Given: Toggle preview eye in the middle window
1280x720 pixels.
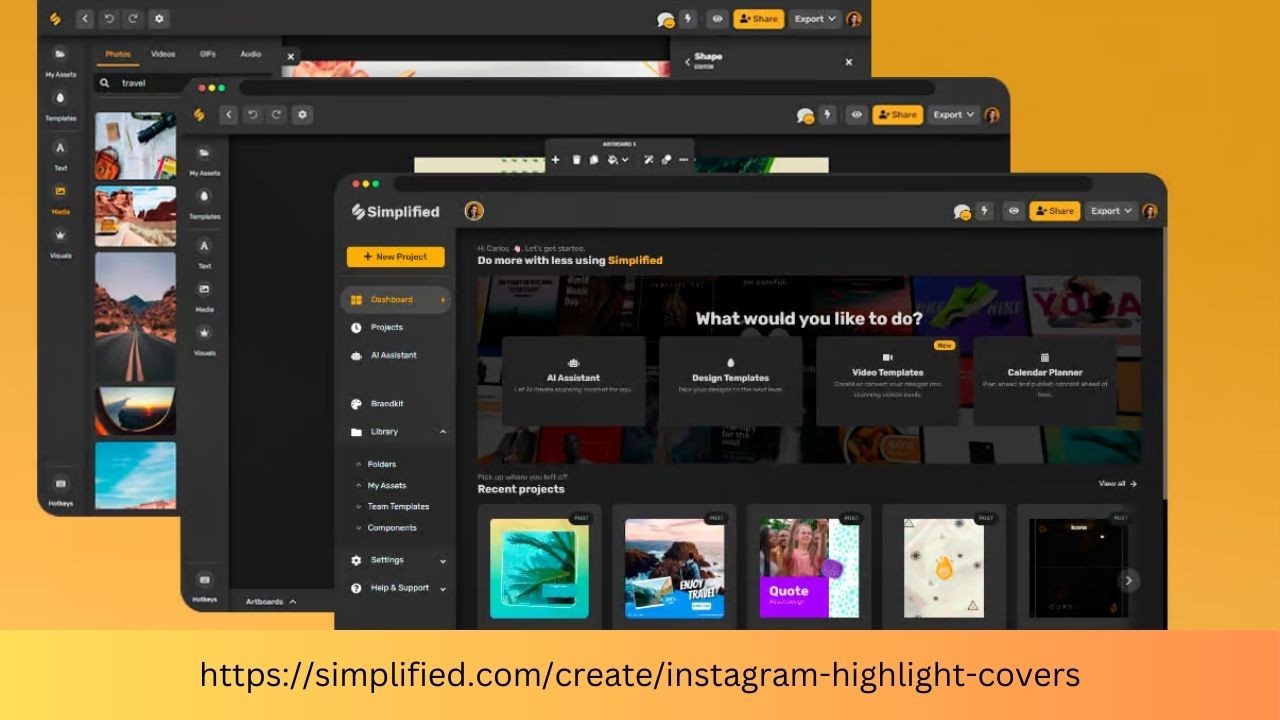Looking at the screenshot, I should 856,115.
